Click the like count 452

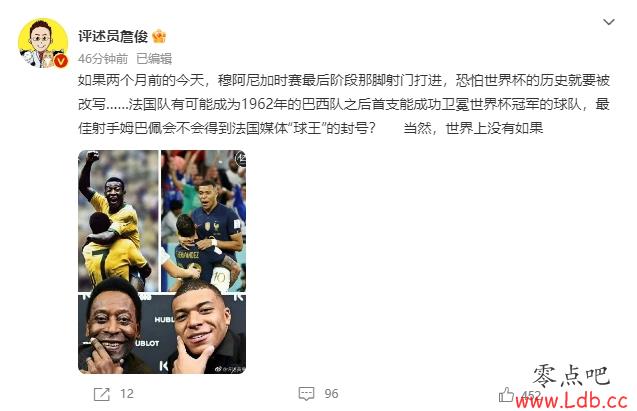531,395
